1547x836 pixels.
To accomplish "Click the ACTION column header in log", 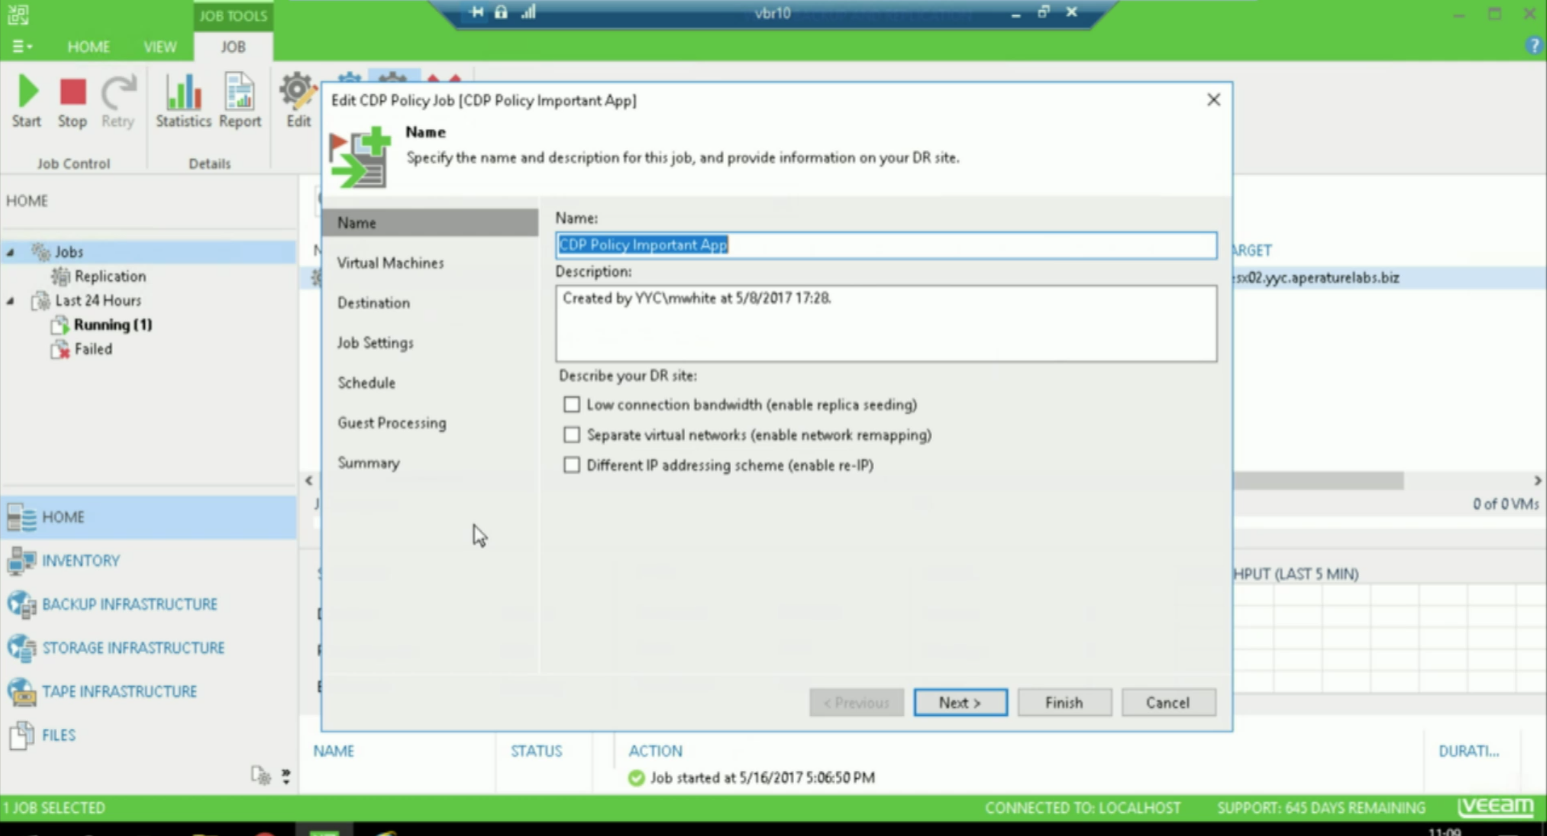I will (655, 751).
